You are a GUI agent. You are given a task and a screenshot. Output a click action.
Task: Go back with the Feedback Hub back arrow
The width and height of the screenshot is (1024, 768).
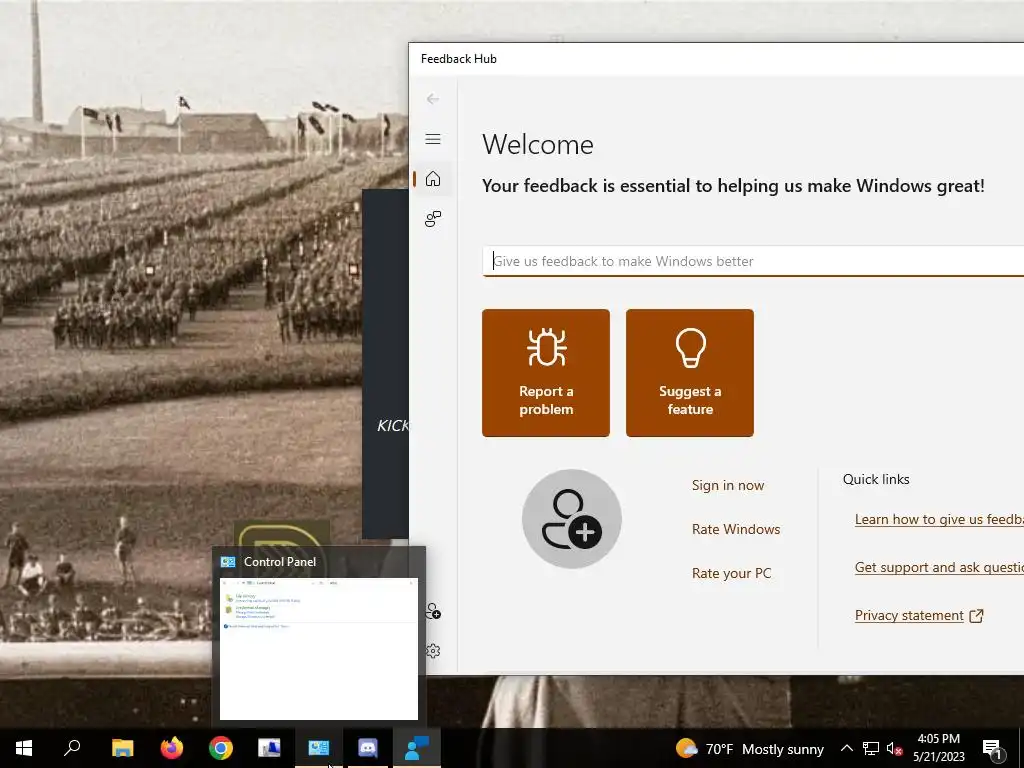tap(432, 99)
